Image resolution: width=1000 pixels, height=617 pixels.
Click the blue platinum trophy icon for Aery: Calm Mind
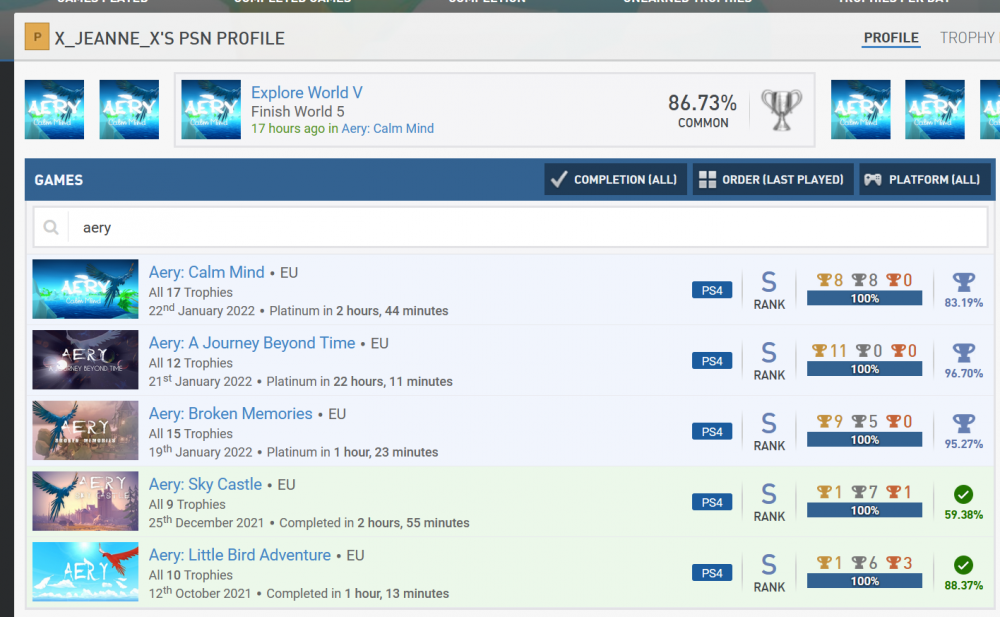coord(963,282)
